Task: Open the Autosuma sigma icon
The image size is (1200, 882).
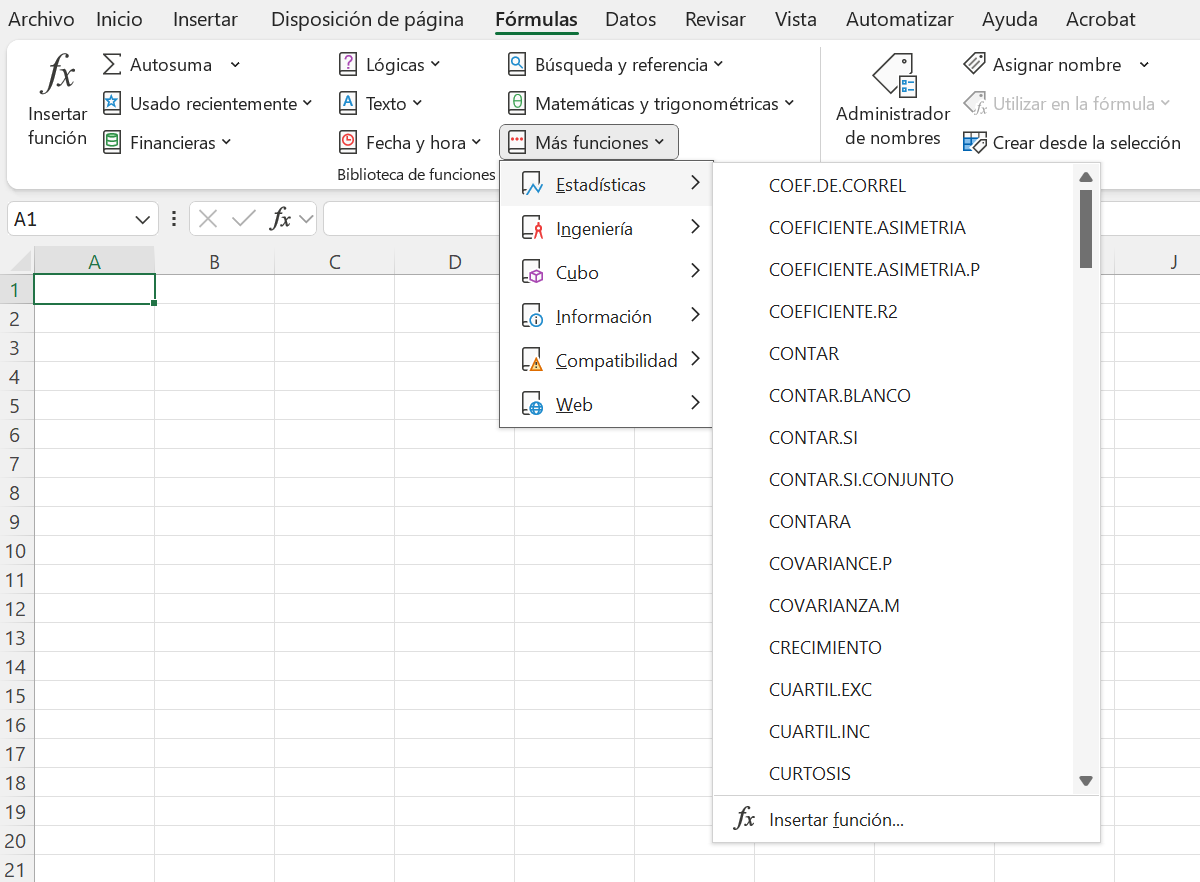Action: (x=112, y=65)
